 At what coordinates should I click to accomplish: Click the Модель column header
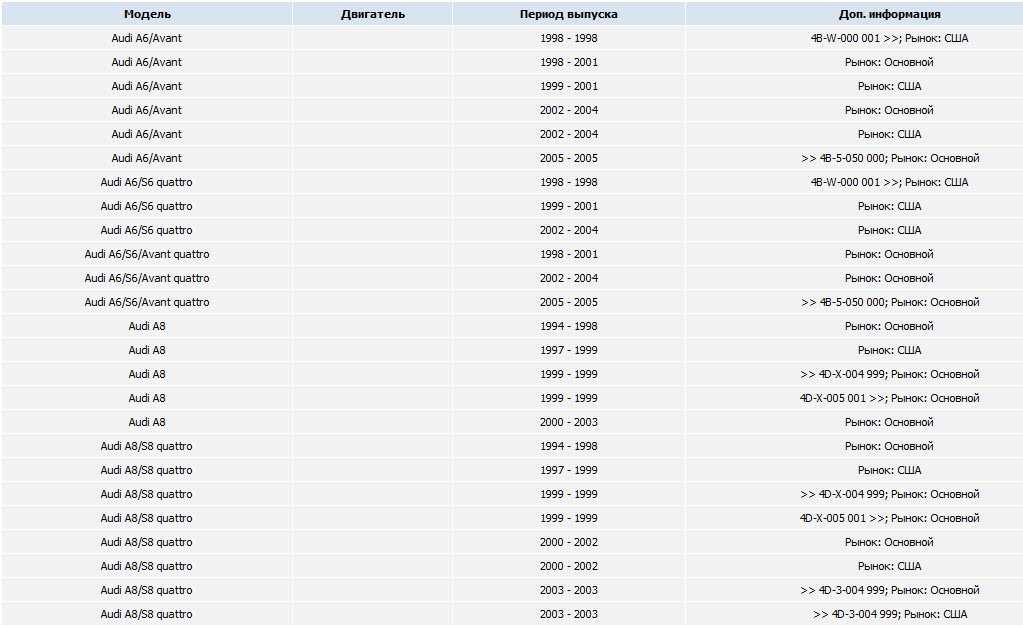[147, 14]
